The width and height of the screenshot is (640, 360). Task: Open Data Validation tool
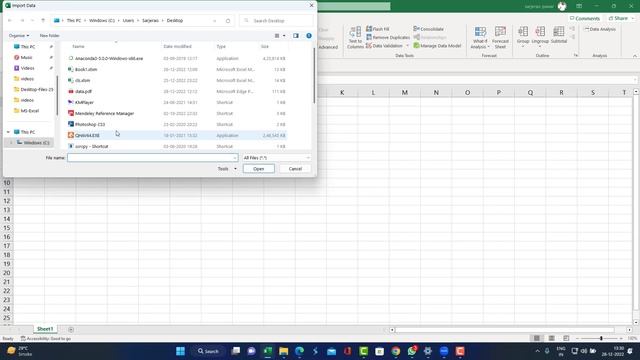click(384, 46)
